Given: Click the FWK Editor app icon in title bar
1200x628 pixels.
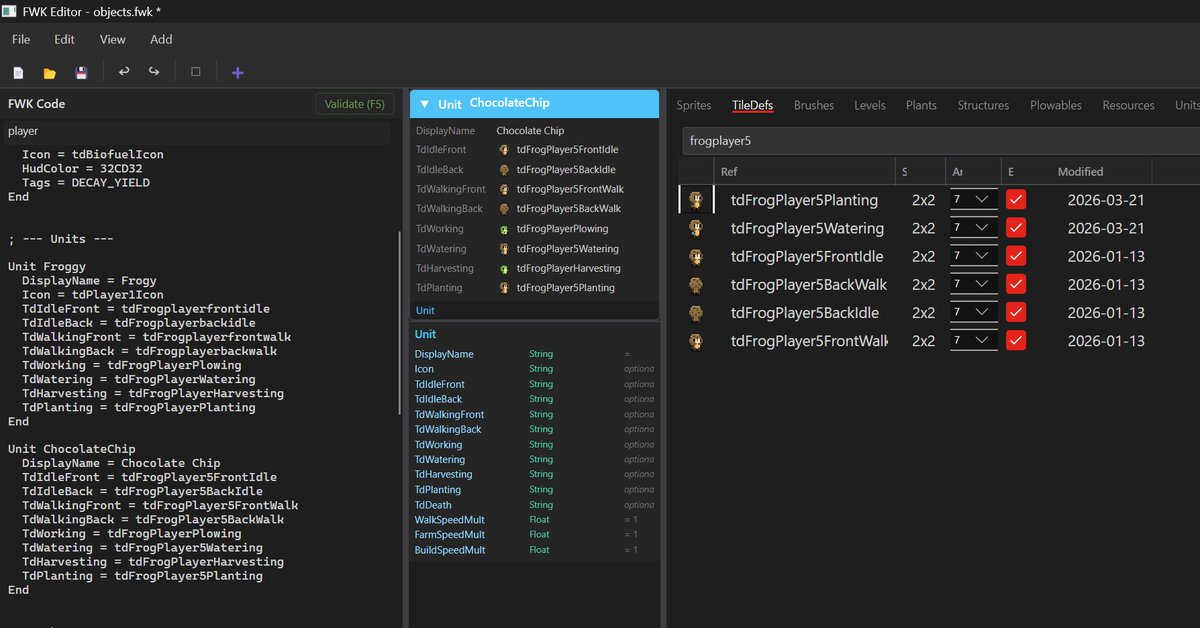Looking at the screenshot, I should click(9, 10).
